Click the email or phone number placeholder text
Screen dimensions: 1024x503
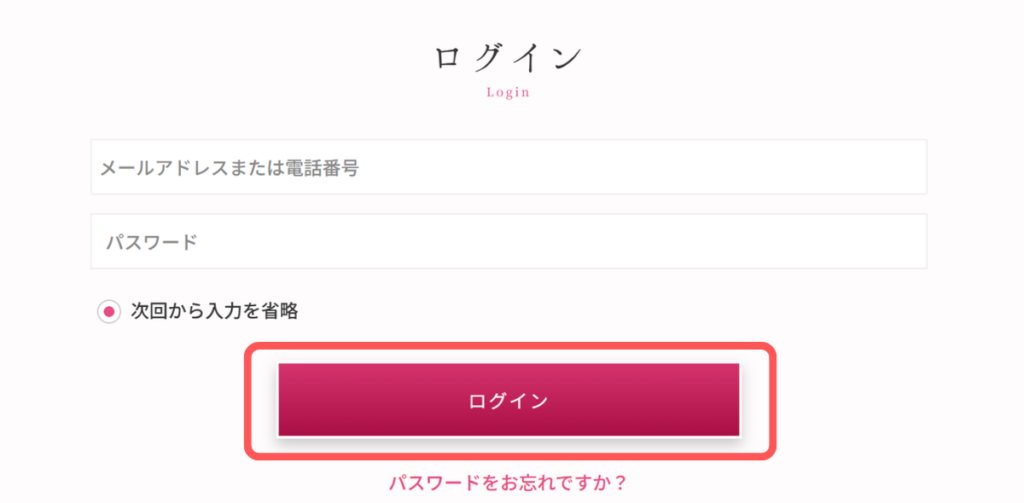coord(229,168)
